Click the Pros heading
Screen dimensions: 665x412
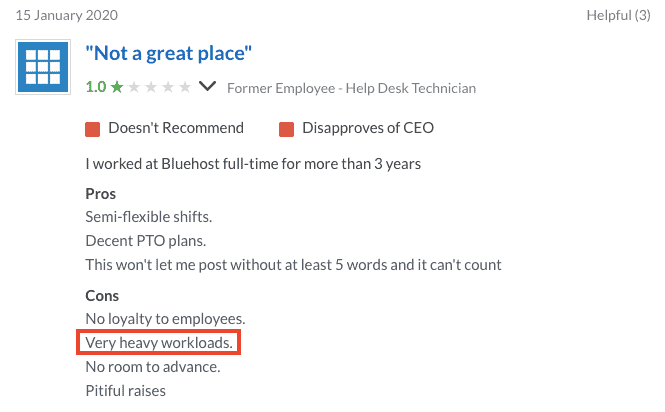[101, 194]
